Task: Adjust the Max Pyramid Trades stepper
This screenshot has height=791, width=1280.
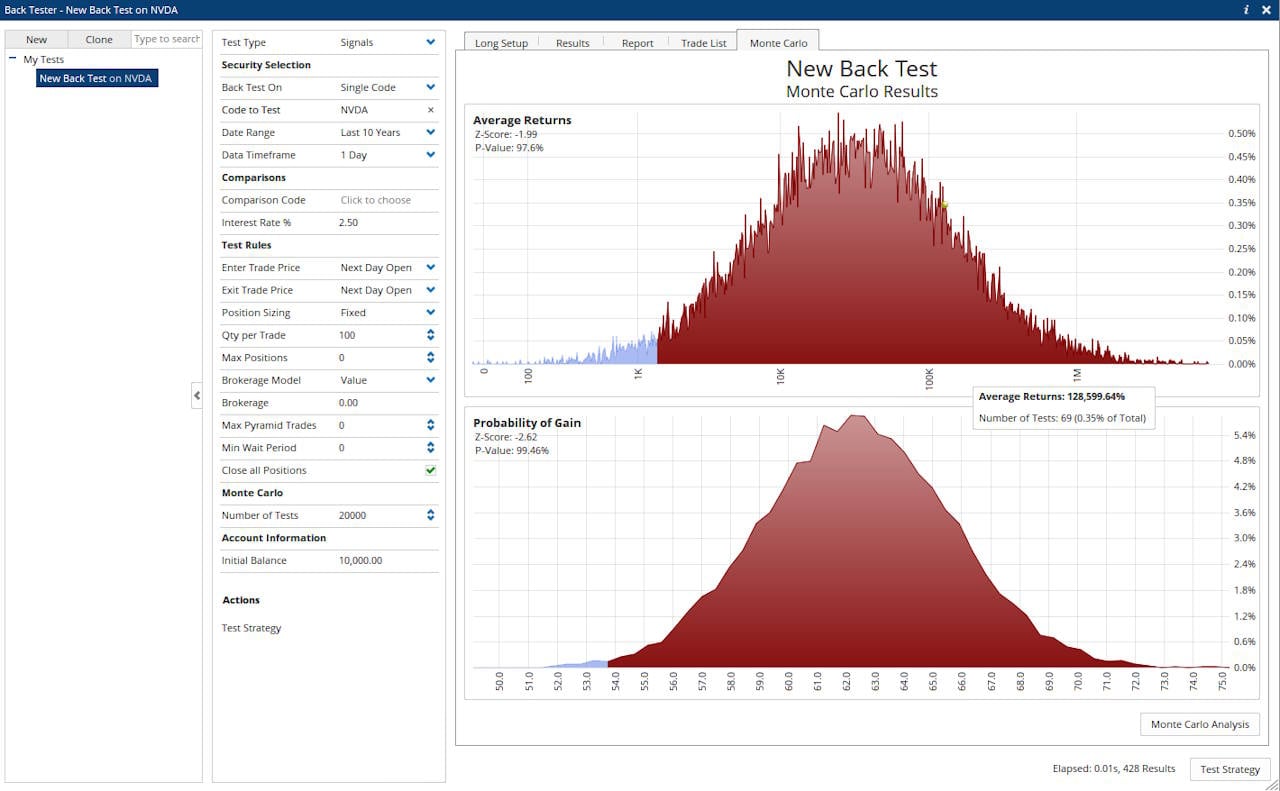Action: pyautogui.click(x=431, y=425)
